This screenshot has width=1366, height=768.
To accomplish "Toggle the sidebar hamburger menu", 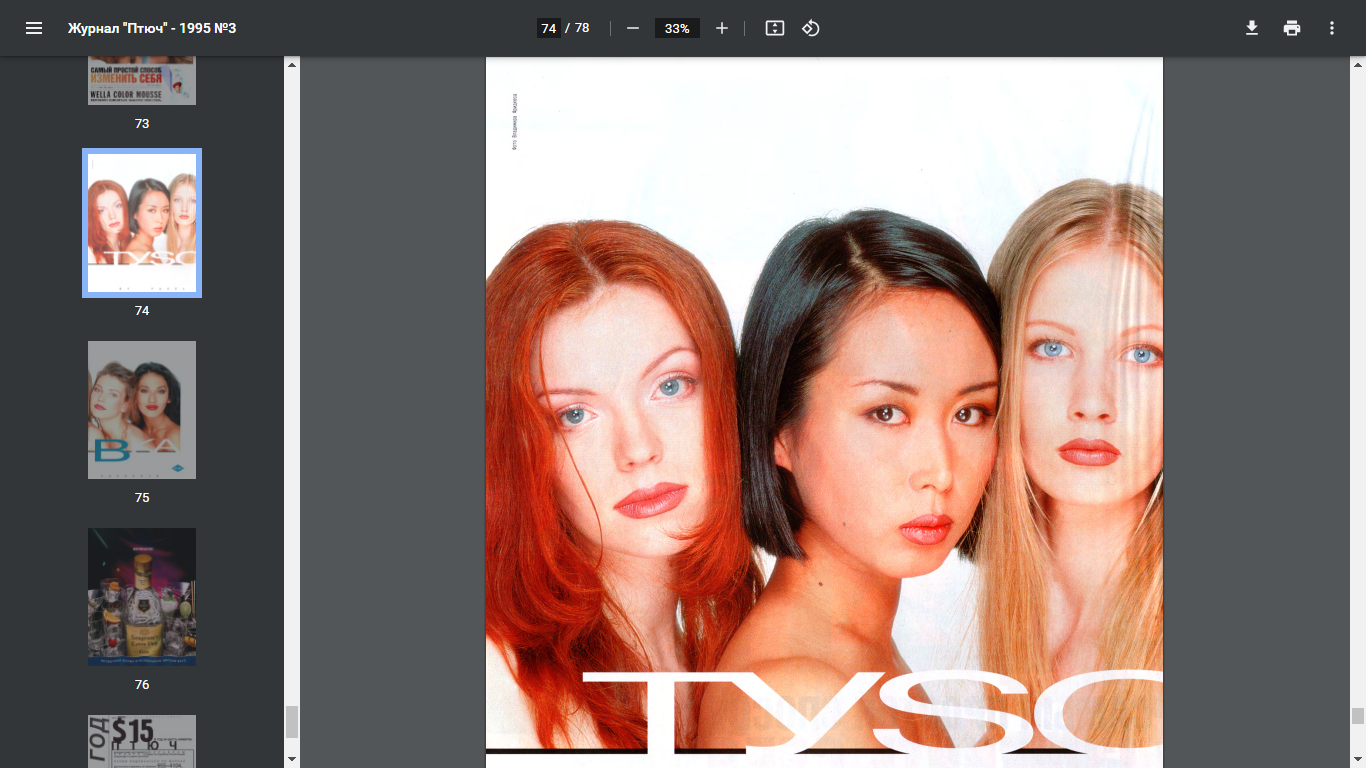I will click(34, 28).
